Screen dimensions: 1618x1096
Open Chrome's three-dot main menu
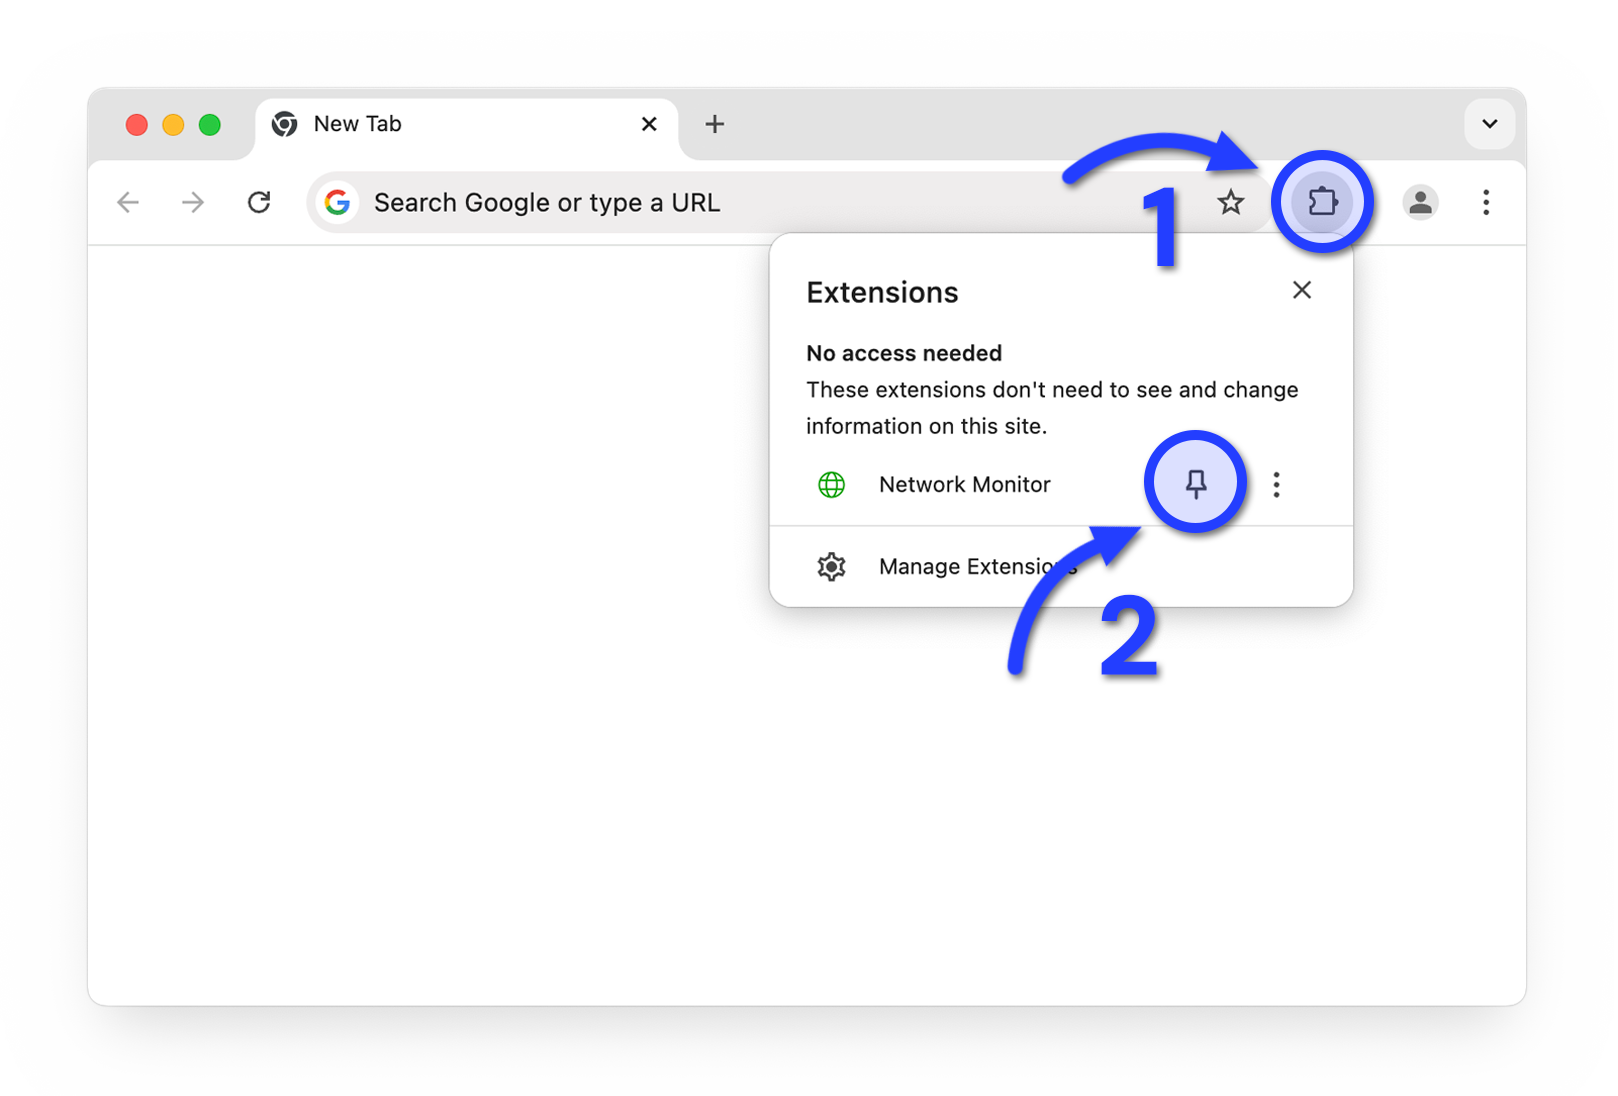click(1486, 203)
